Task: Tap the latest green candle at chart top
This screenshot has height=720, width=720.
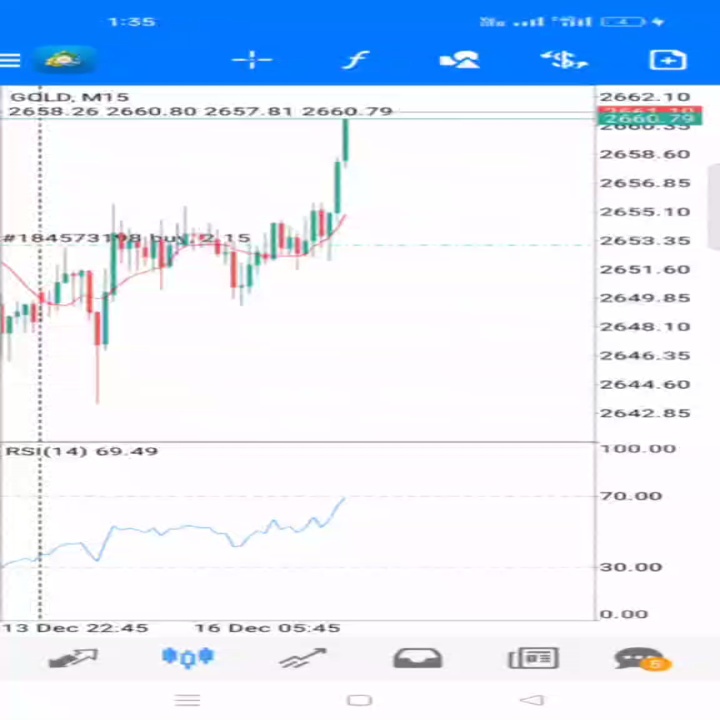Action: (x=346, y=142)
